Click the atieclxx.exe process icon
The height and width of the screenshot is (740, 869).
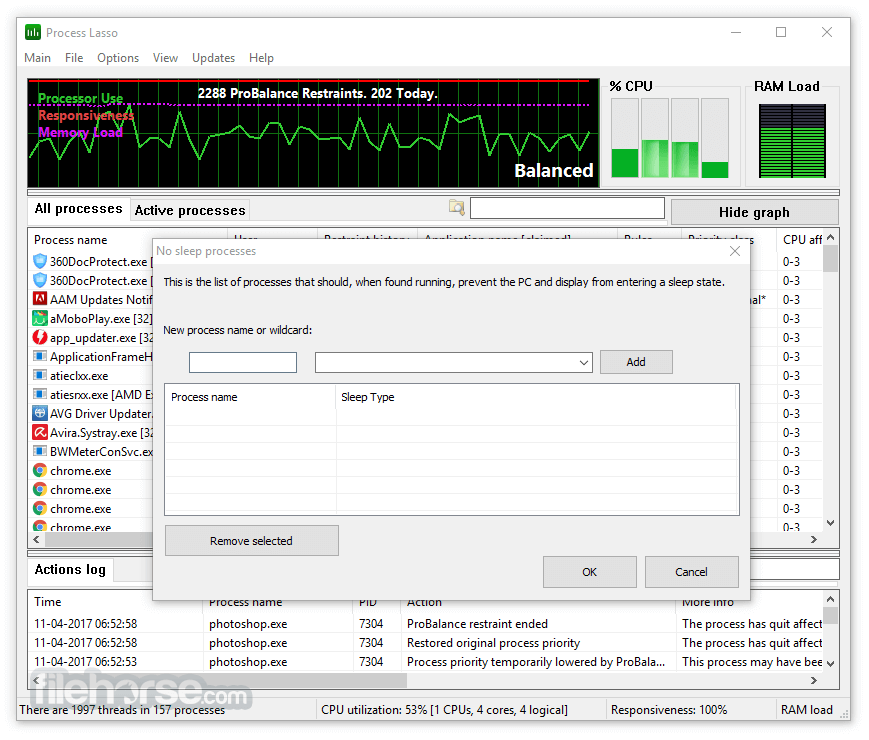[39, 375]
